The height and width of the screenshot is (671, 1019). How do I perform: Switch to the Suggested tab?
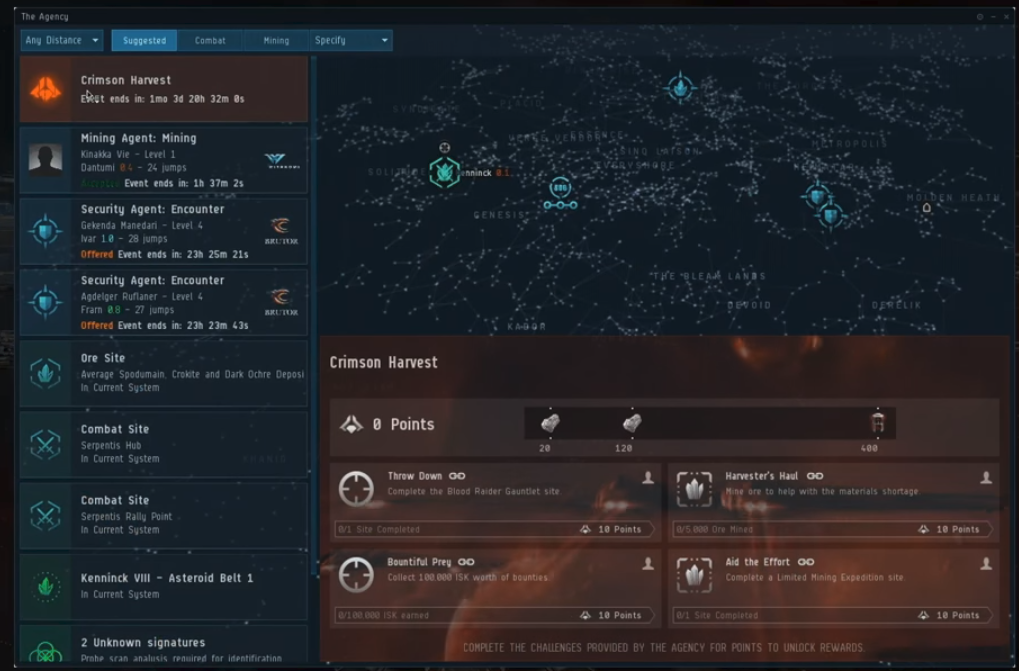click(x=144, y=40)
